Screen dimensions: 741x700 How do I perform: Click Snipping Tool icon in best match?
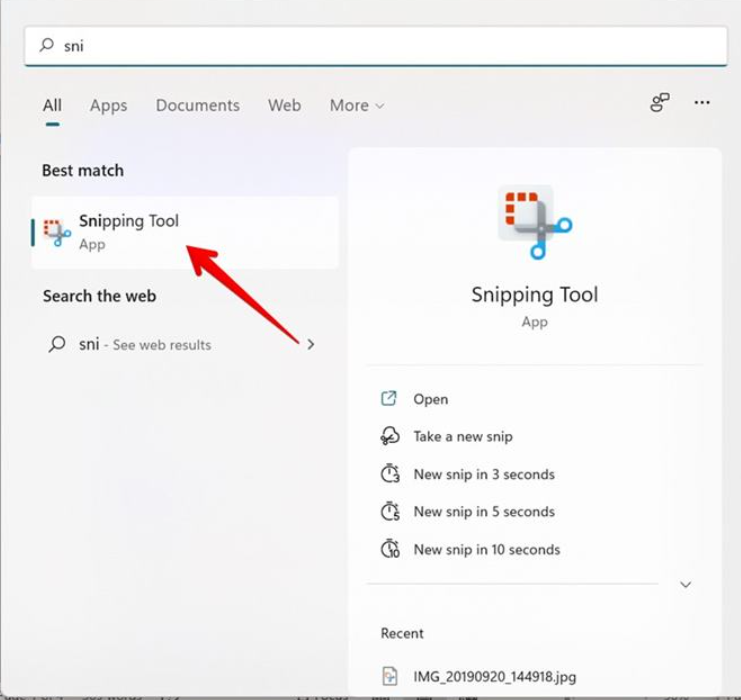tap(57, 233)
